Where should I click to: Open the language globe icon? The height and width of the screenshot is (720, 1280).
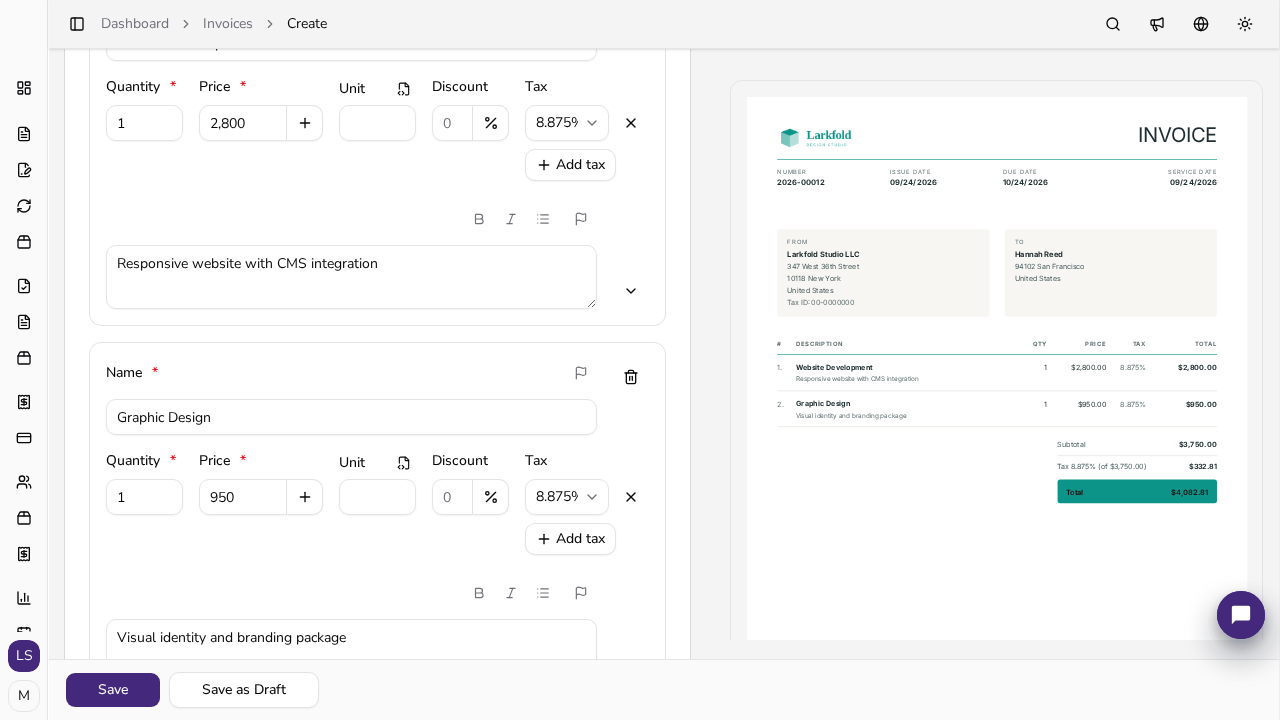(x=1201, y=24)
